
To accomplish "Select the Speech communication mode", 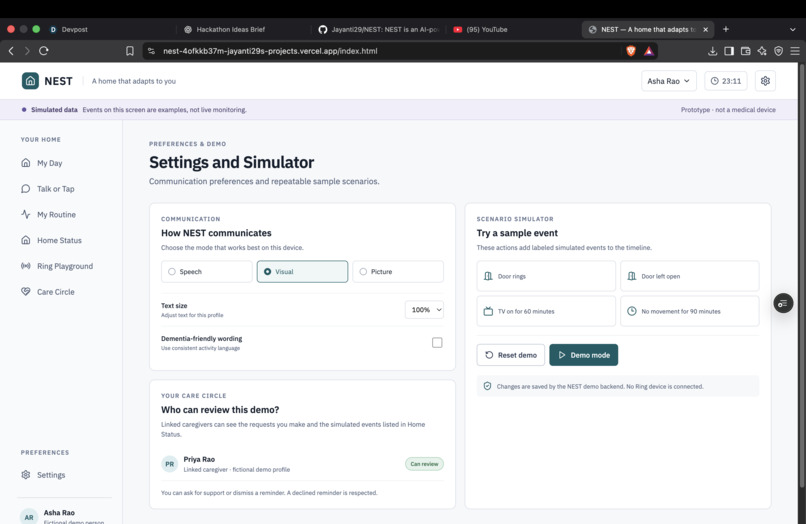I will coord(207,272).
